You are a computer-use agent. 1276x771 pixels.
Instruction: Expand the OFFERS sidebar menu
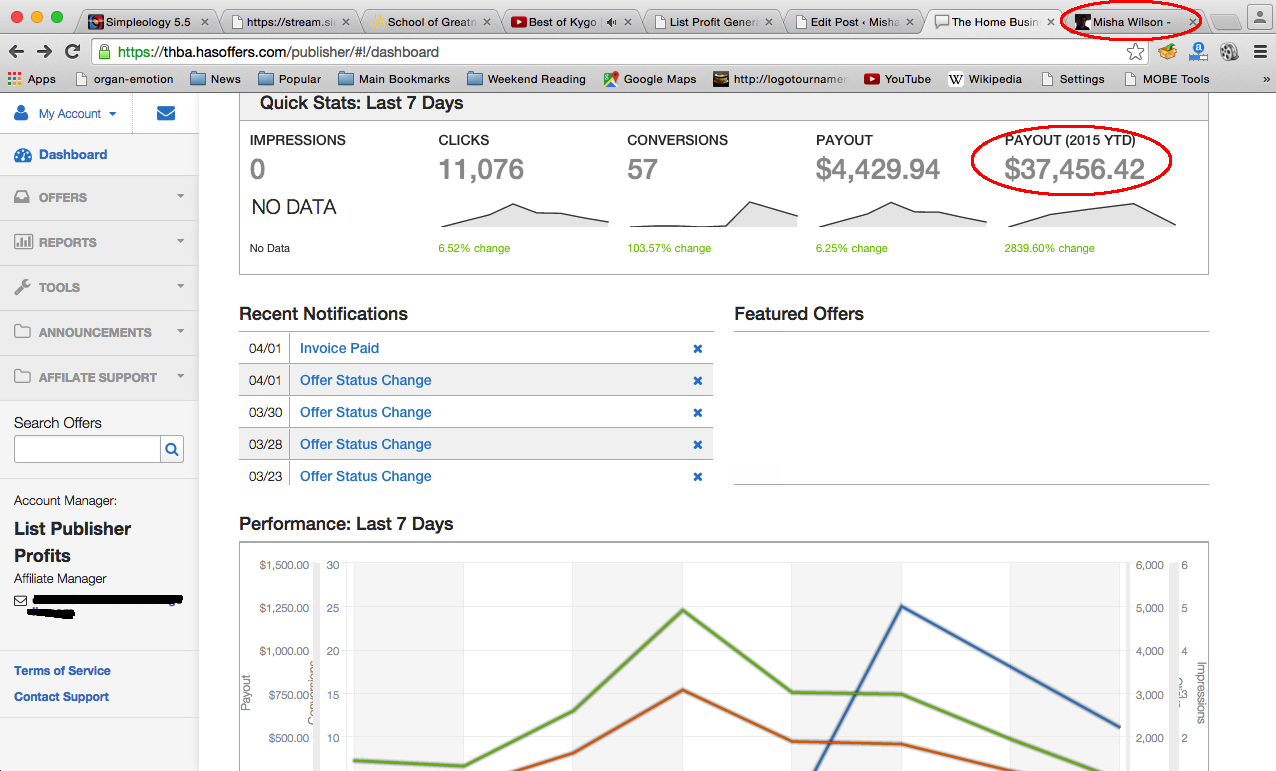[98, 197]
